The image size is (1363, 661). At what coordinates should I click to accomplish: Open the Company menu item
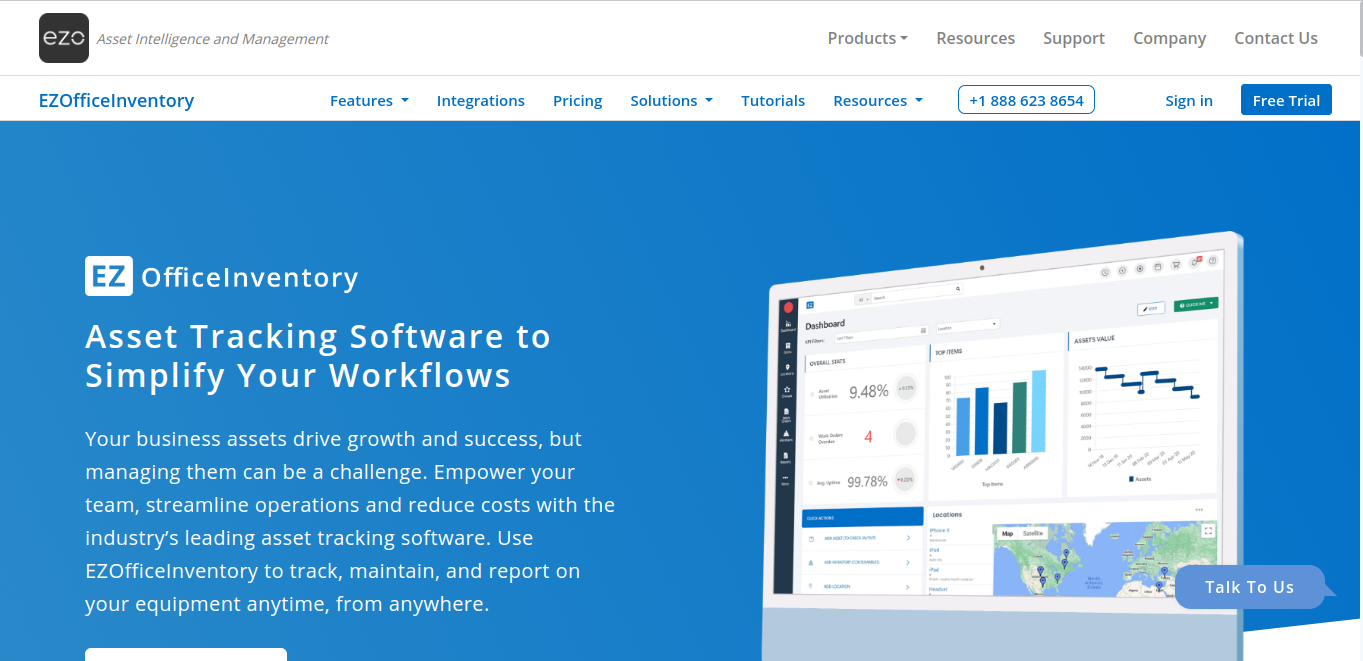(x=1169, y=38)
